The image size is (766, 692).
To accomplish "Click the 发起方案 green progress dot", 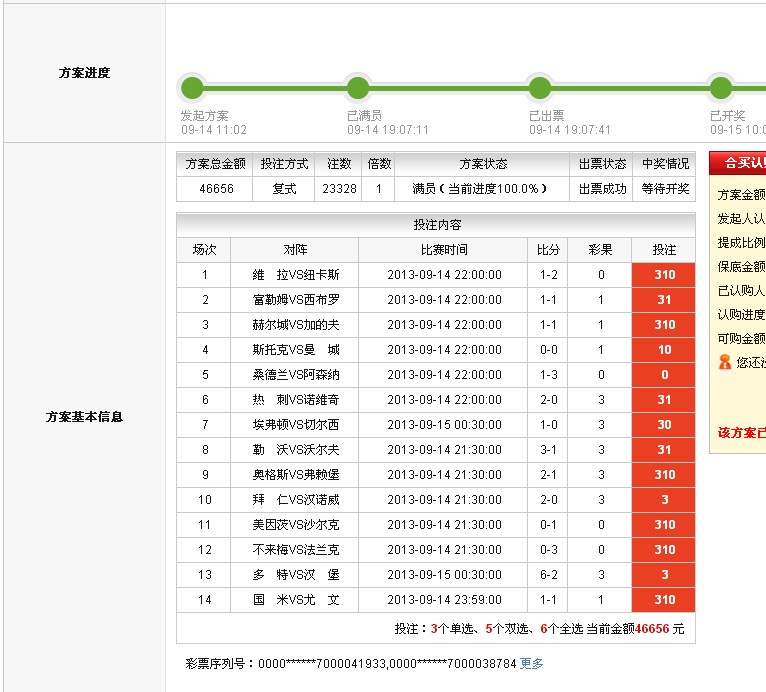I will click(192, 87).
